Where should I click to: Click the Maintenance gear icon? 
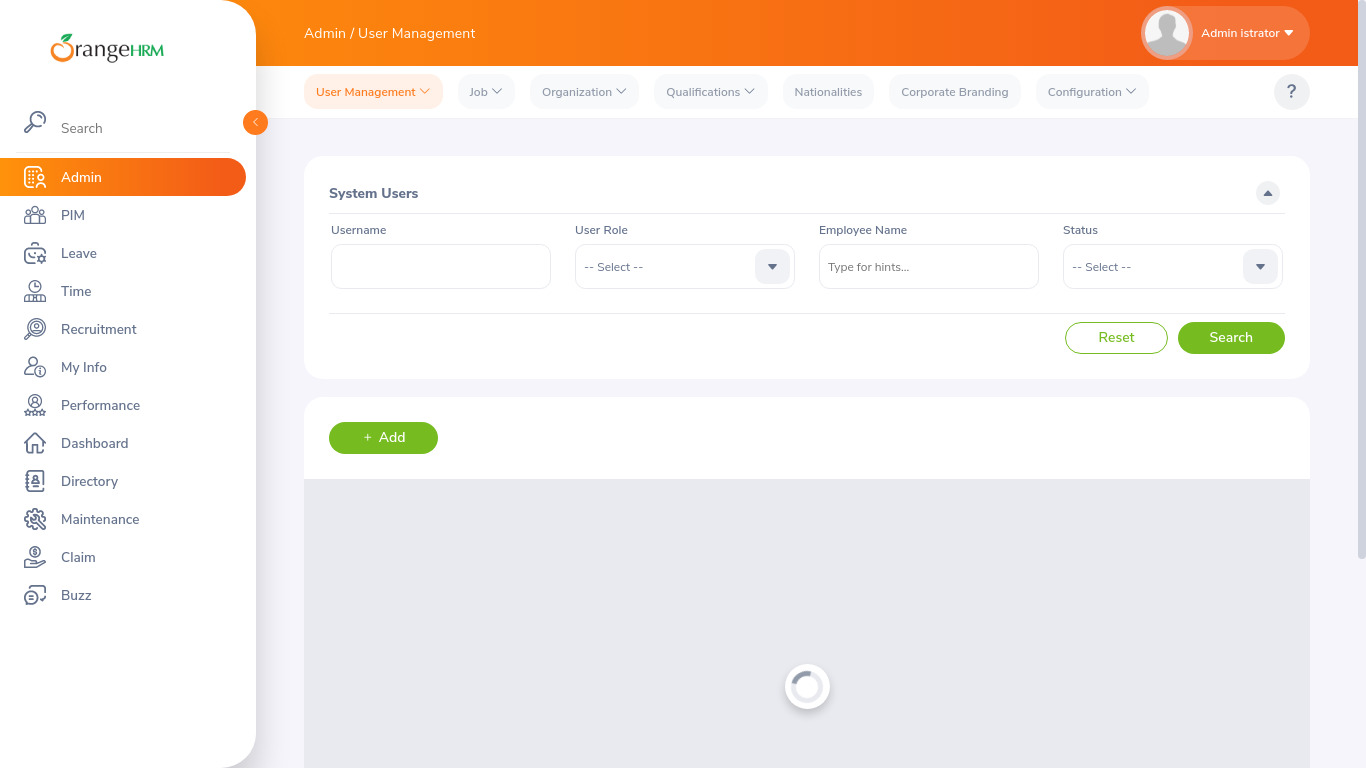point(35,519)
